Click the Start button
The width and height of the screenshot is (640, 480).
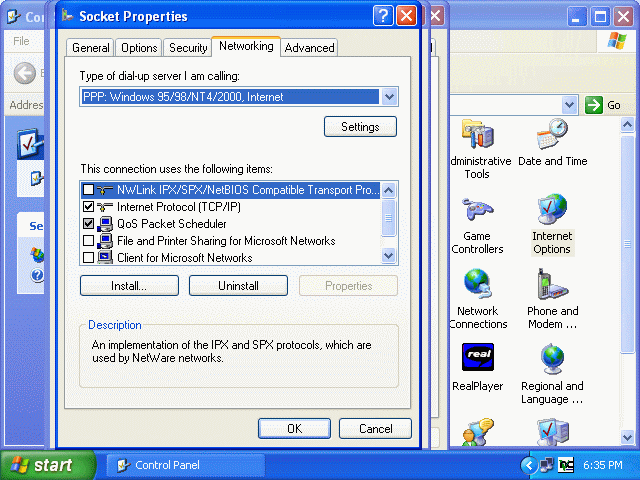47,465
